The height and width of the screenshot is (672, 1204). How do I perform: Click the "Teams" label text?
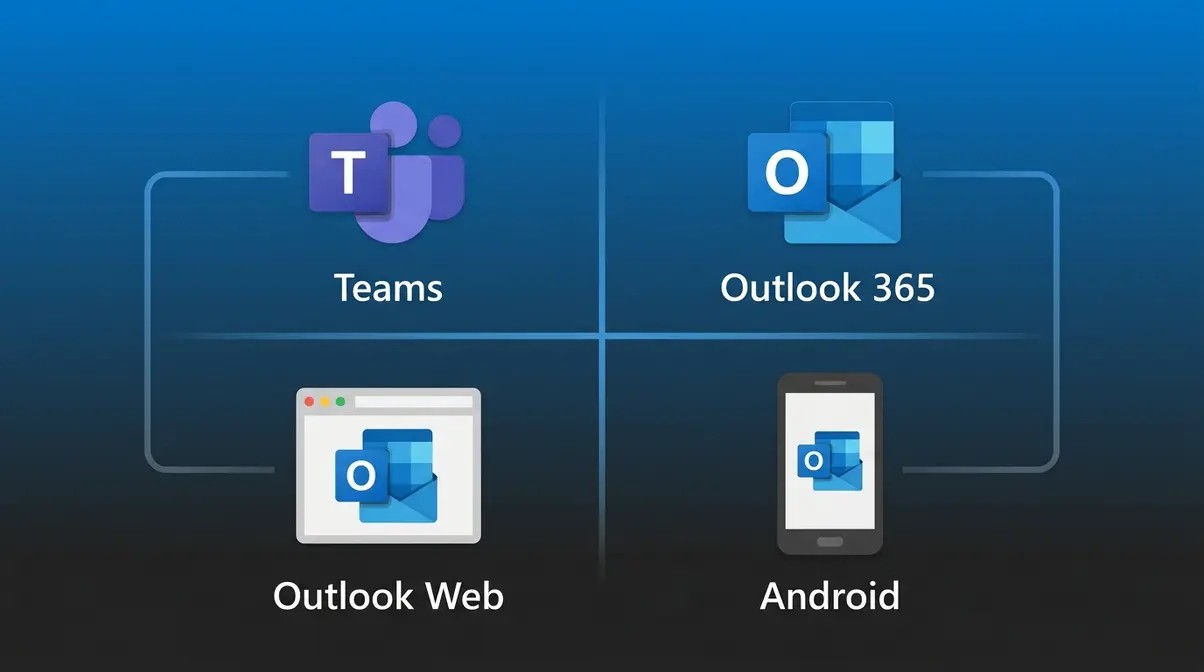(388, 288)
